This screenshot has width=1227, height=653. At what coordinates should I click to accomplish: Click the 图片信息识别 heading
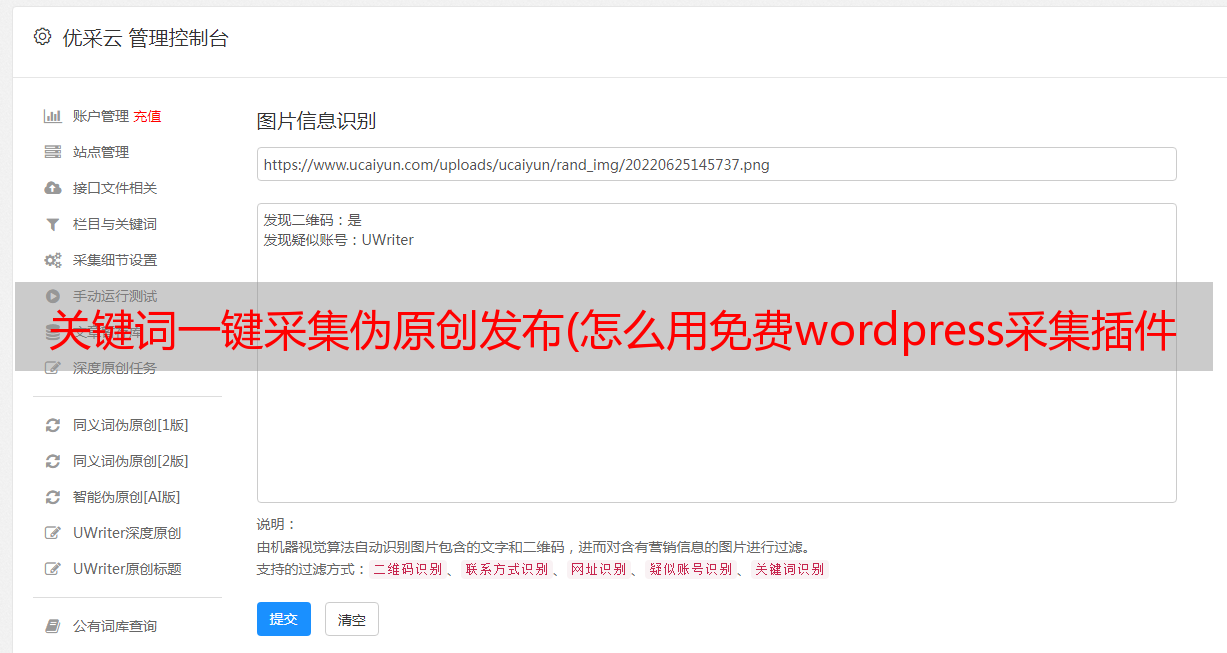click(x=316, y=121)
